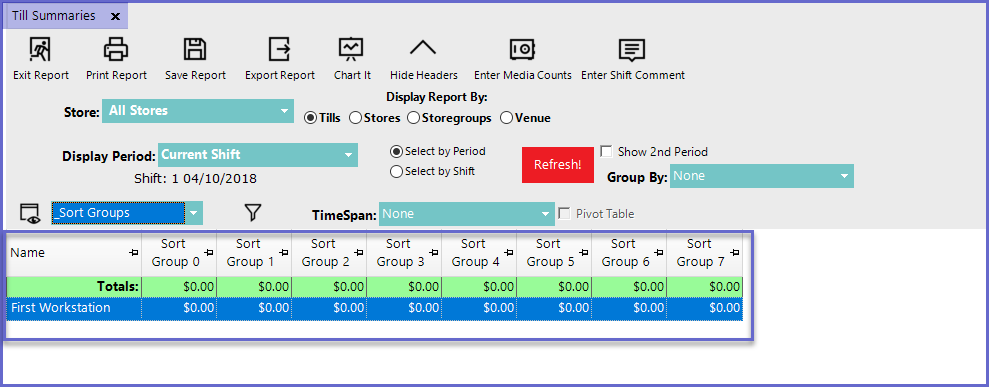Click Totals Sort Group 4 value
The height and width of the screenshot is (387, 989).
click(479, 287)
